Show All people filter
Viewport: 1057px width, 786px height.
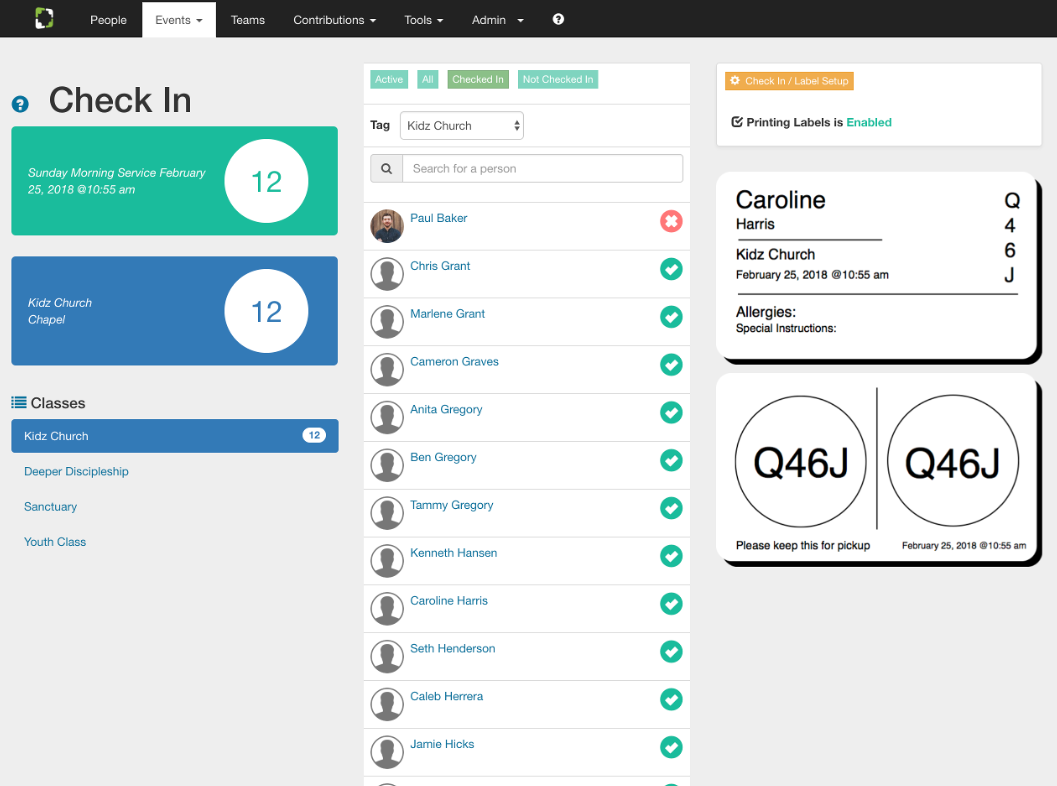[x=427, y=80]
